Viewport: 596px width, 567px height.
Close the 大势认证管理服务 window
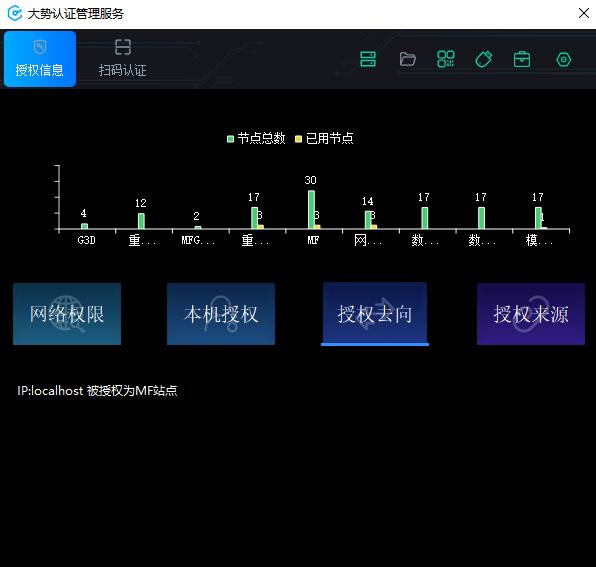(x=584, y=13)
